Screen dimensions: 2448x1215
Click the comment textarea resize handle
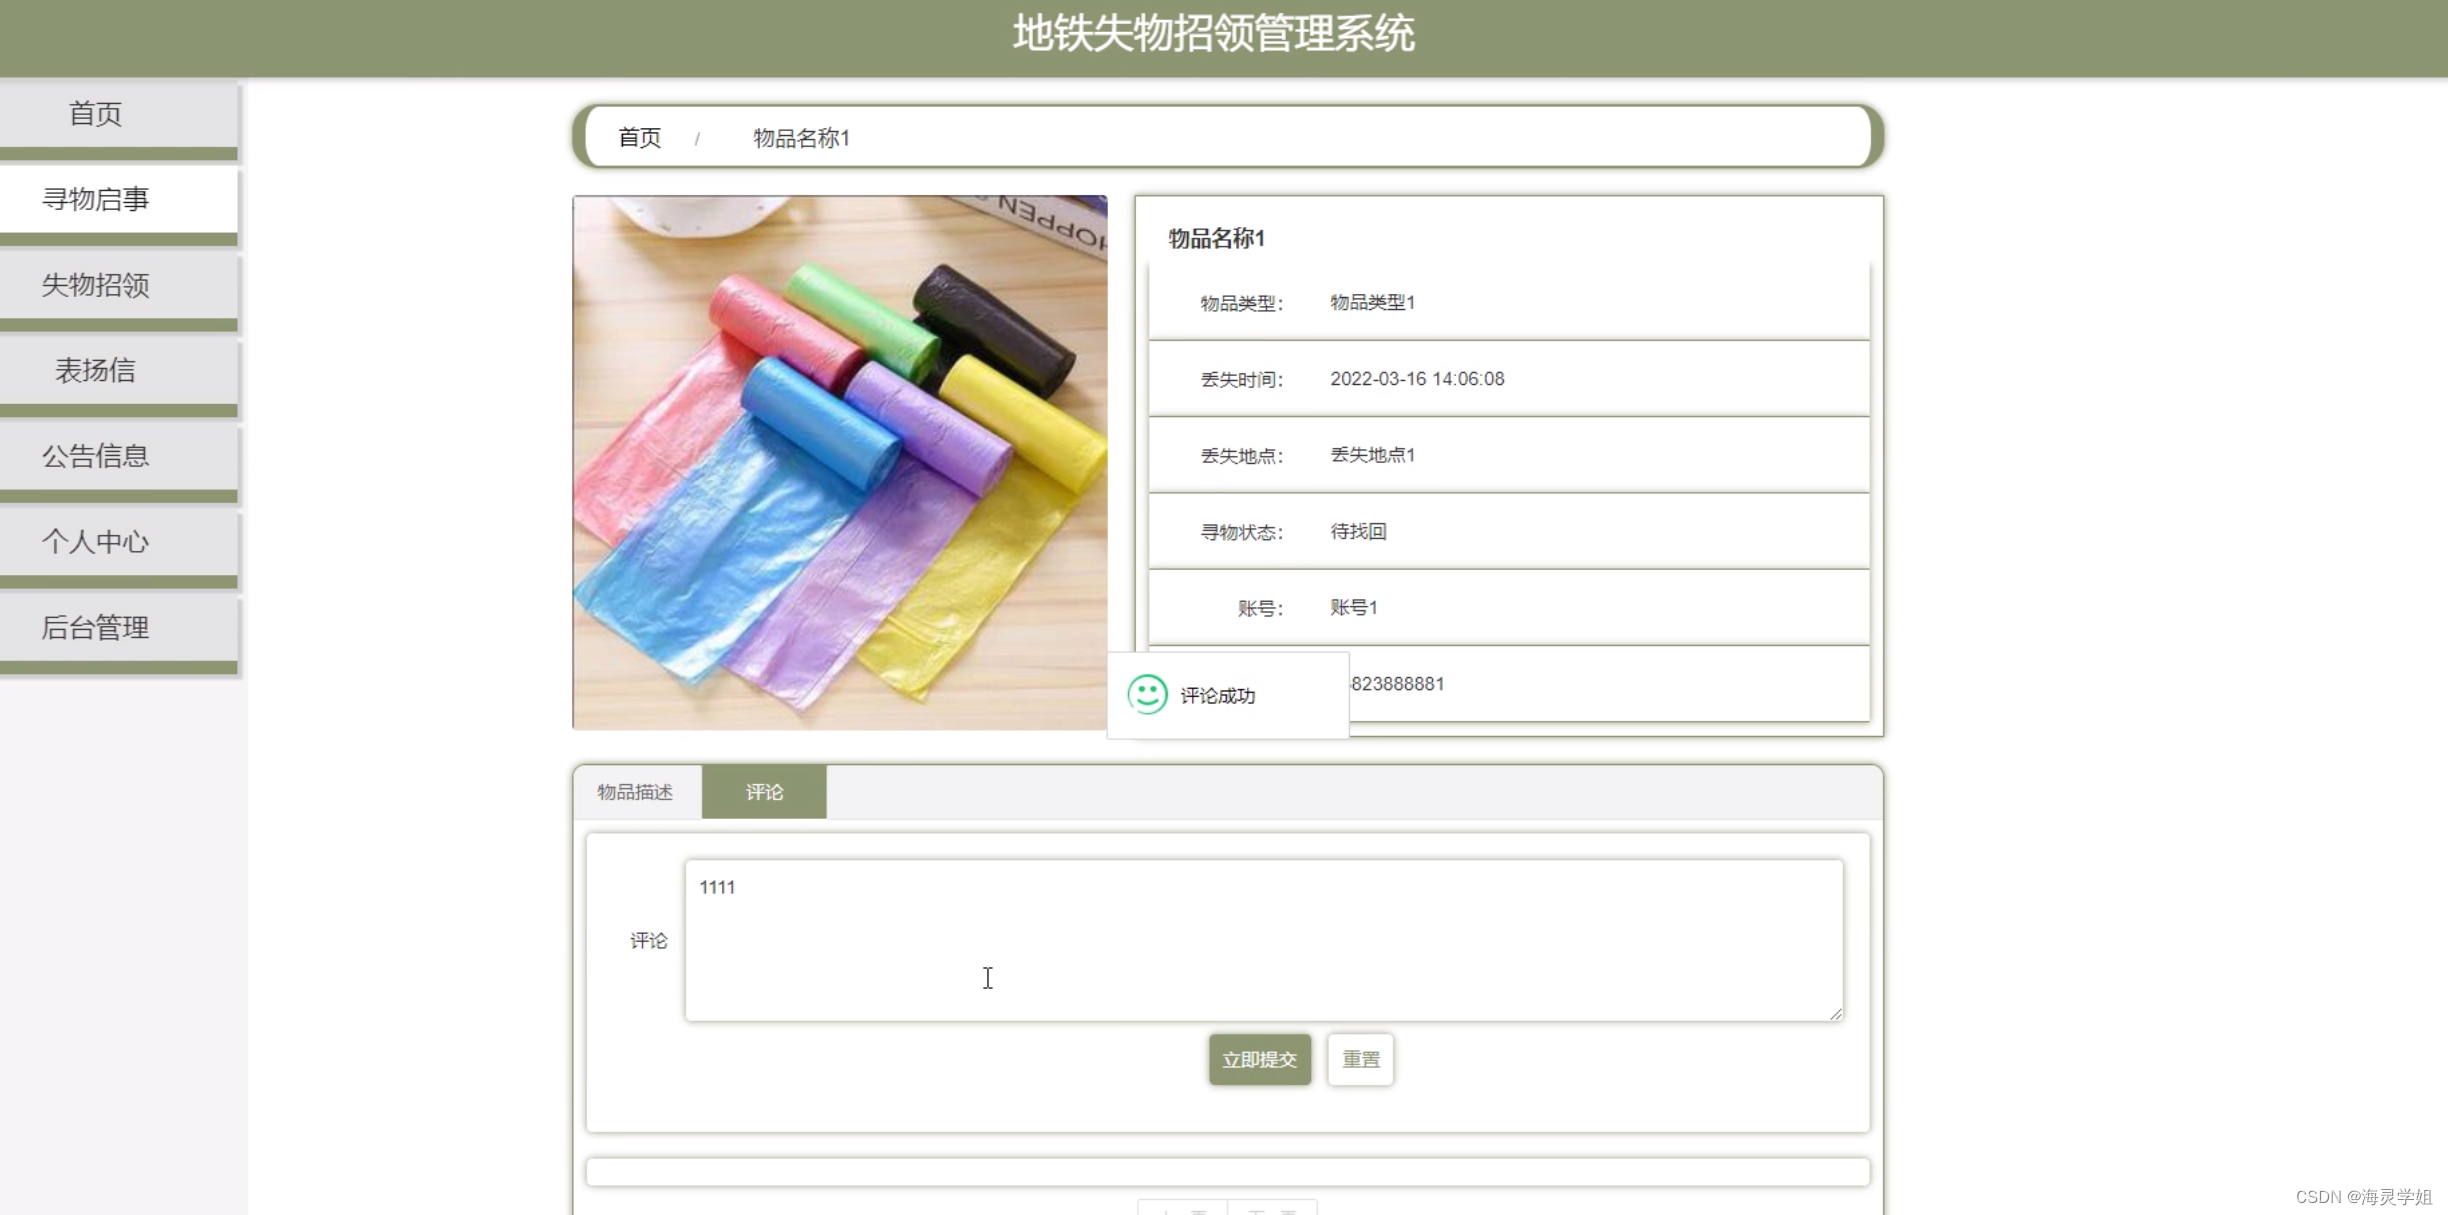[1835, 1013]
